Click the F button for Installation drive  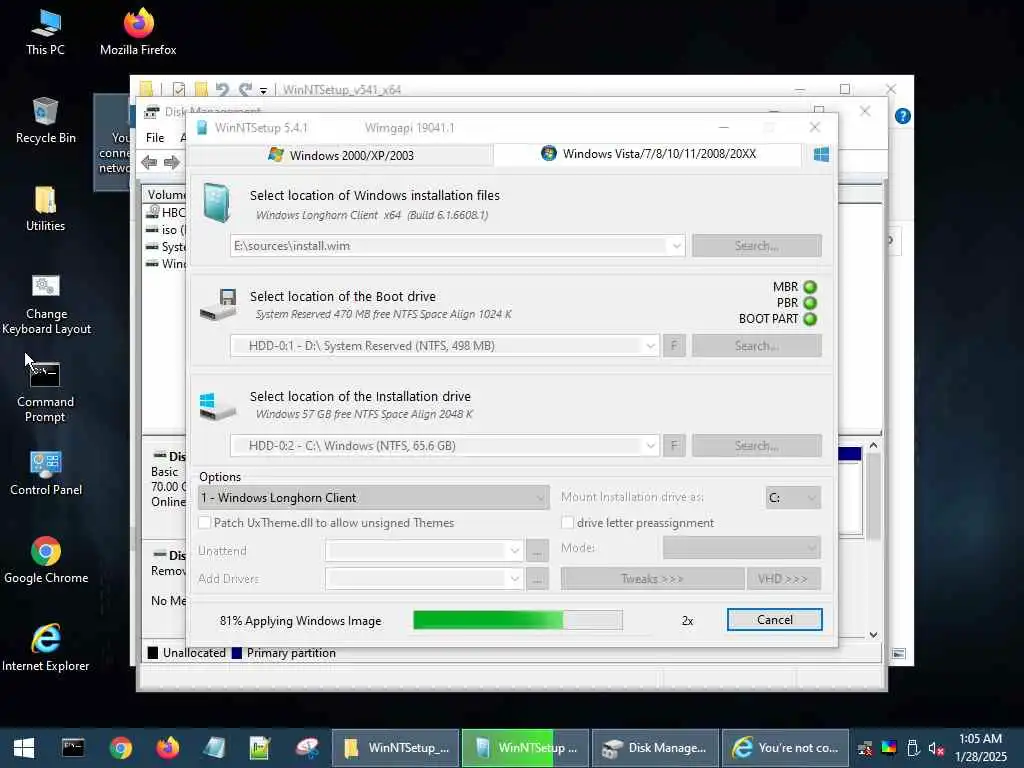point(674,446)
